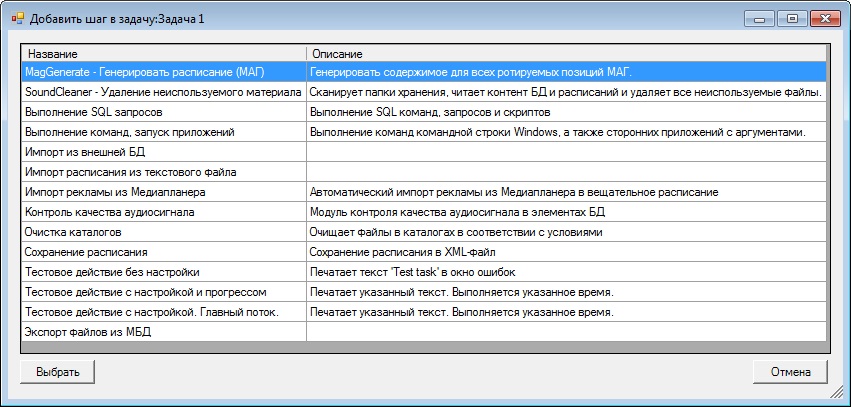Click description Выполнение команд командной строки Windows
851x407 pixels.
click(x=566, y=132)
